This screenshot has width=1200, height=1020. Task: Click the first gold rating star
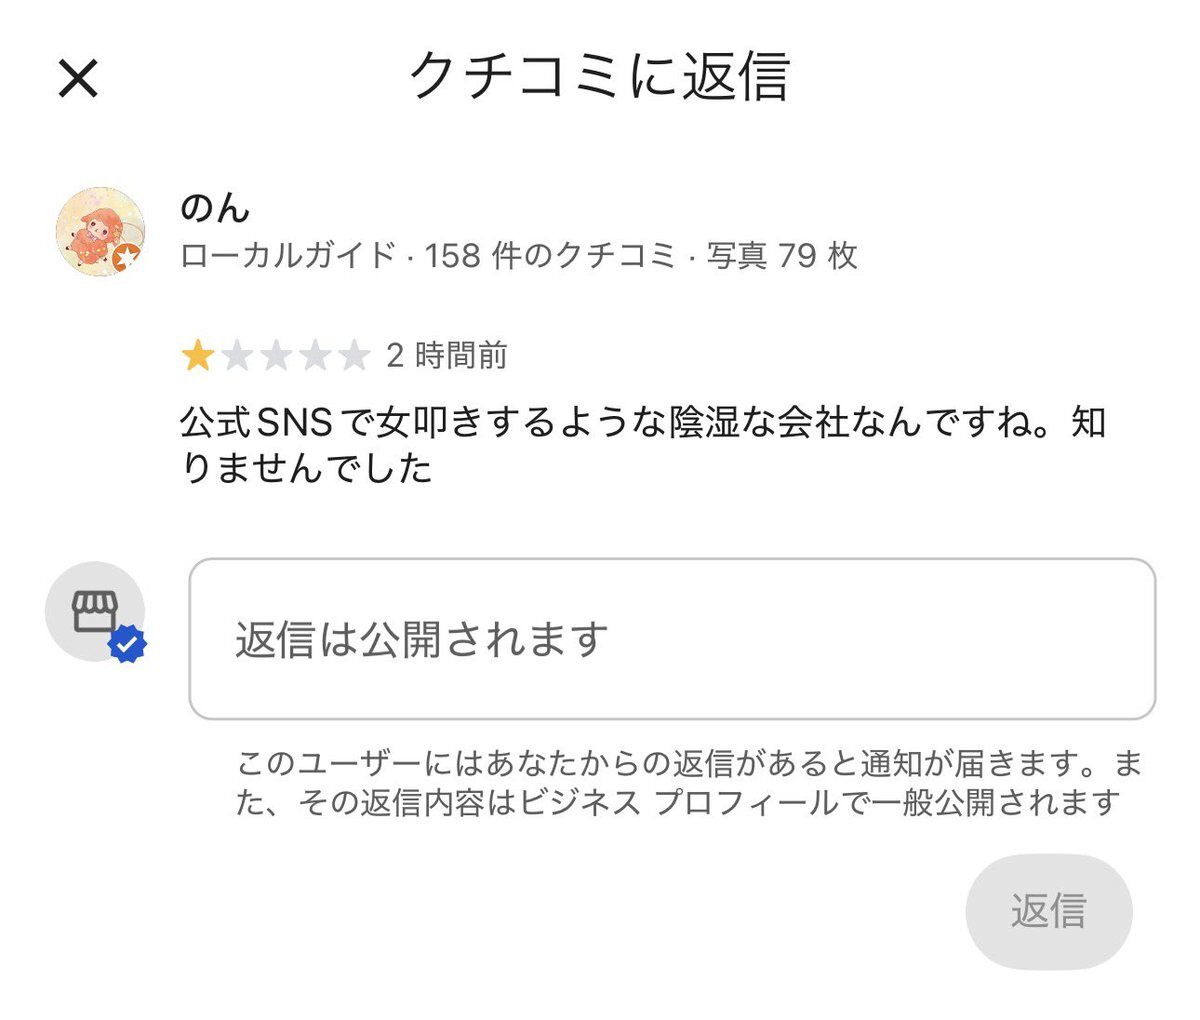[197, 356]
